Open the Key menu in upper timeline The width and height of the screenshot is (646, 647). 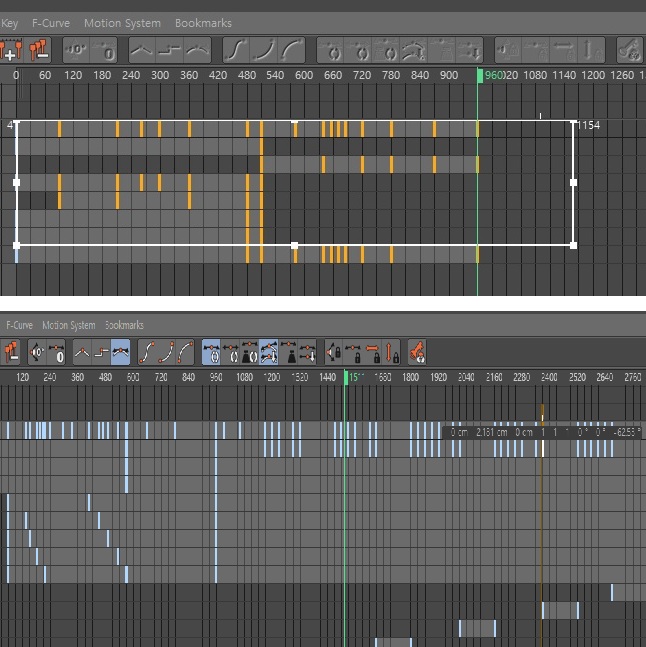tap(9, 23)
